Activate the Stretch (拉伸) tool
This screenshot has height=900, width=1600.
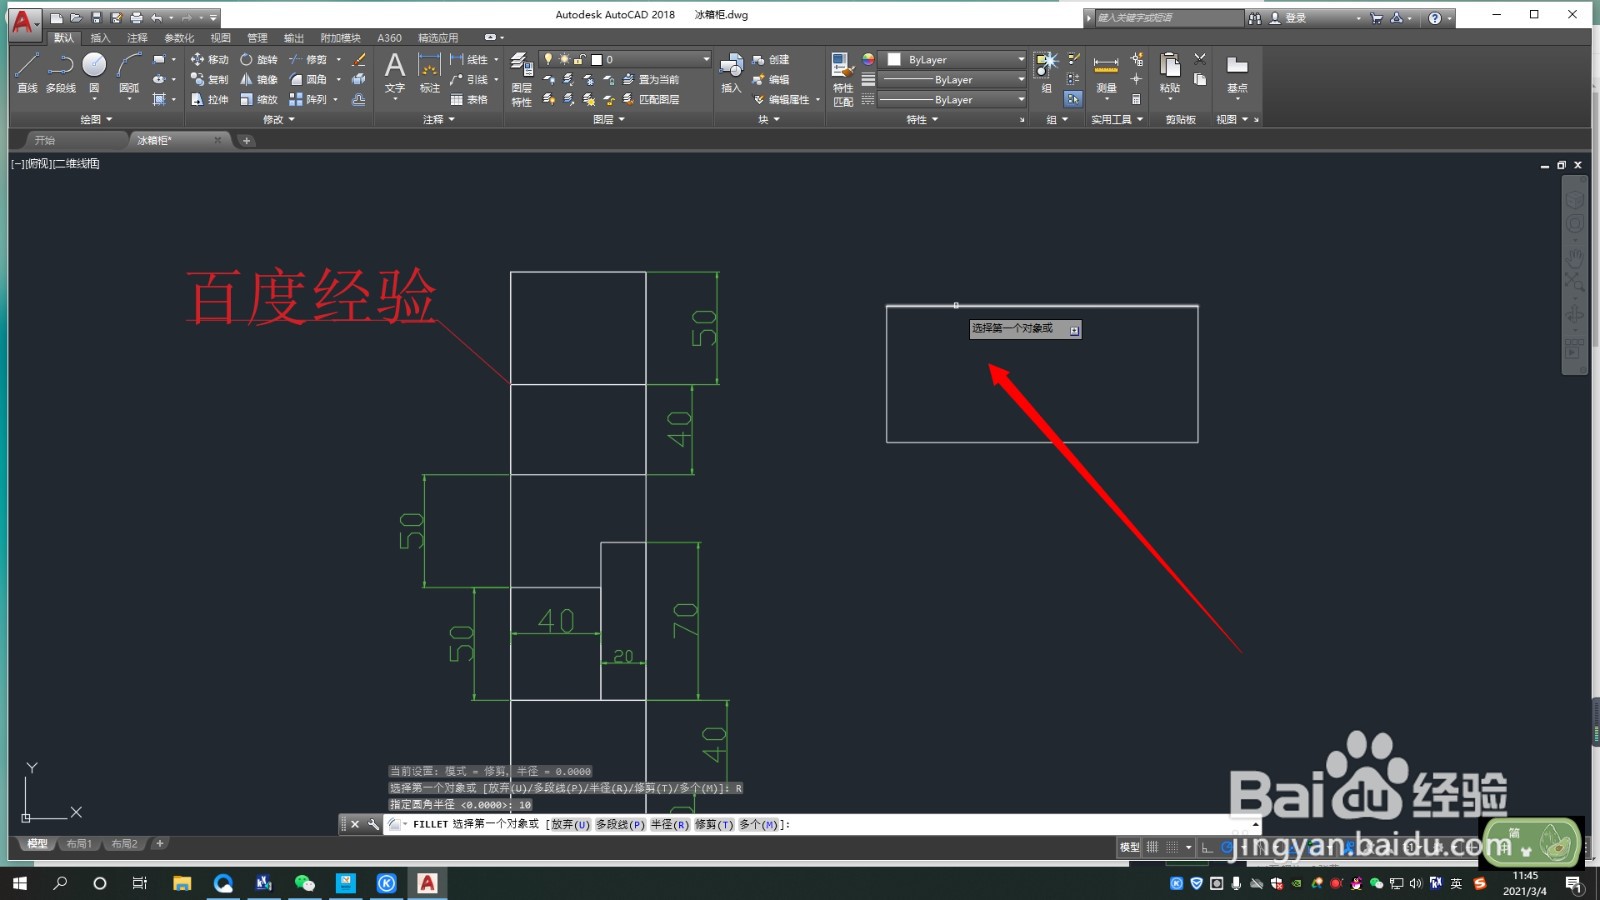[210, 100]
